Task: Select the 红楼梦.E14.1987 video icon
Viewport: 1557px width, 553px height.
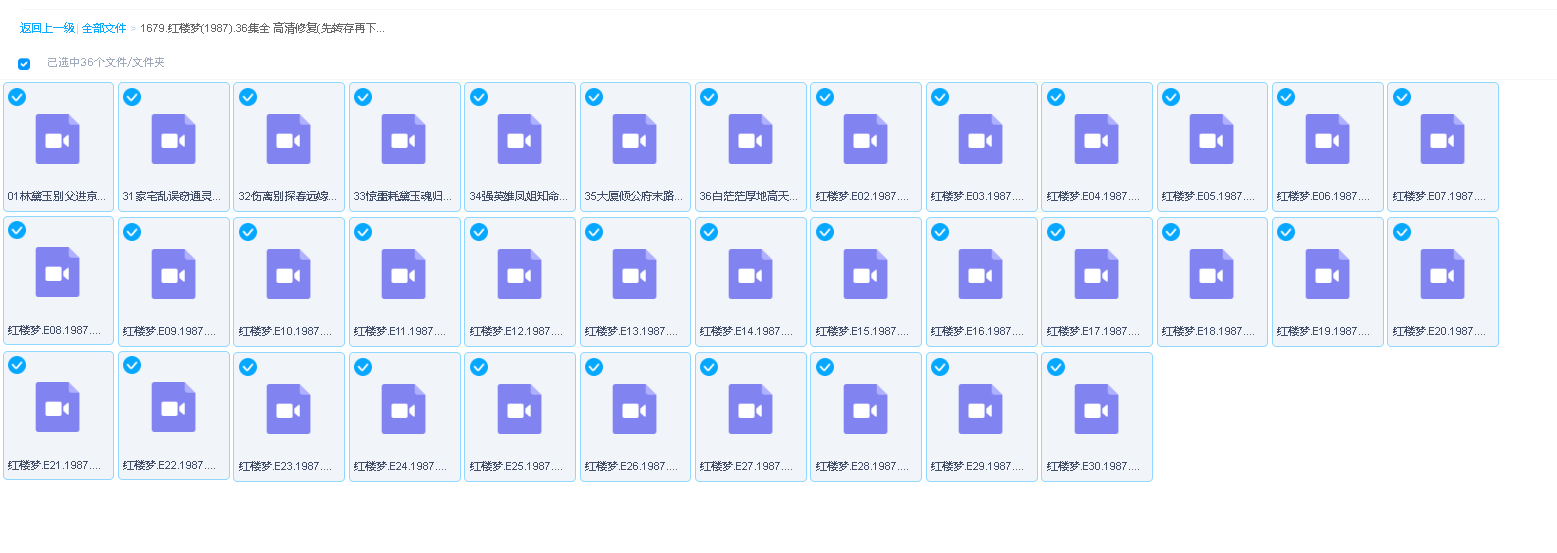Action: point(750,274)
